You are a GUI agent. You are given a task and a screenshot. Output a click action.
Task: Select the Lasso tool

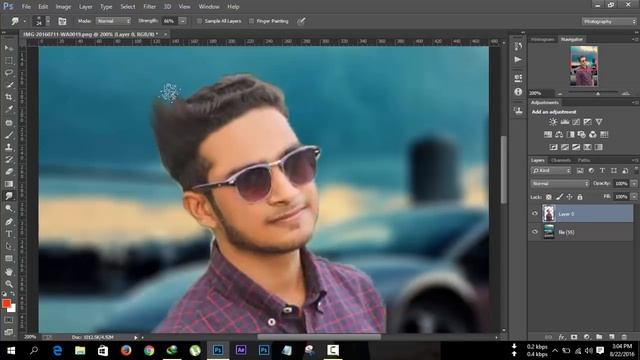point(9,73)
